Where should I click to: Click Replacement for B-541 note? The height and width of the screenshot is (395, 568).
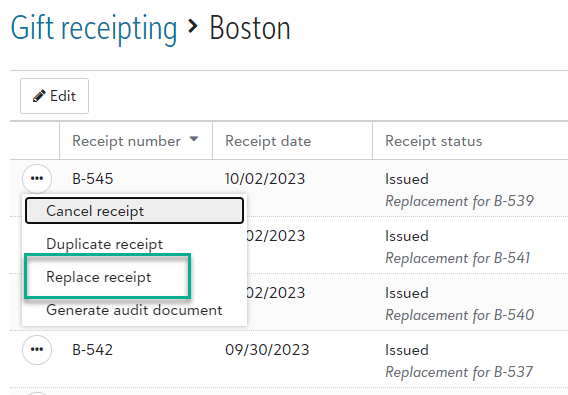[x=458, y=258]
